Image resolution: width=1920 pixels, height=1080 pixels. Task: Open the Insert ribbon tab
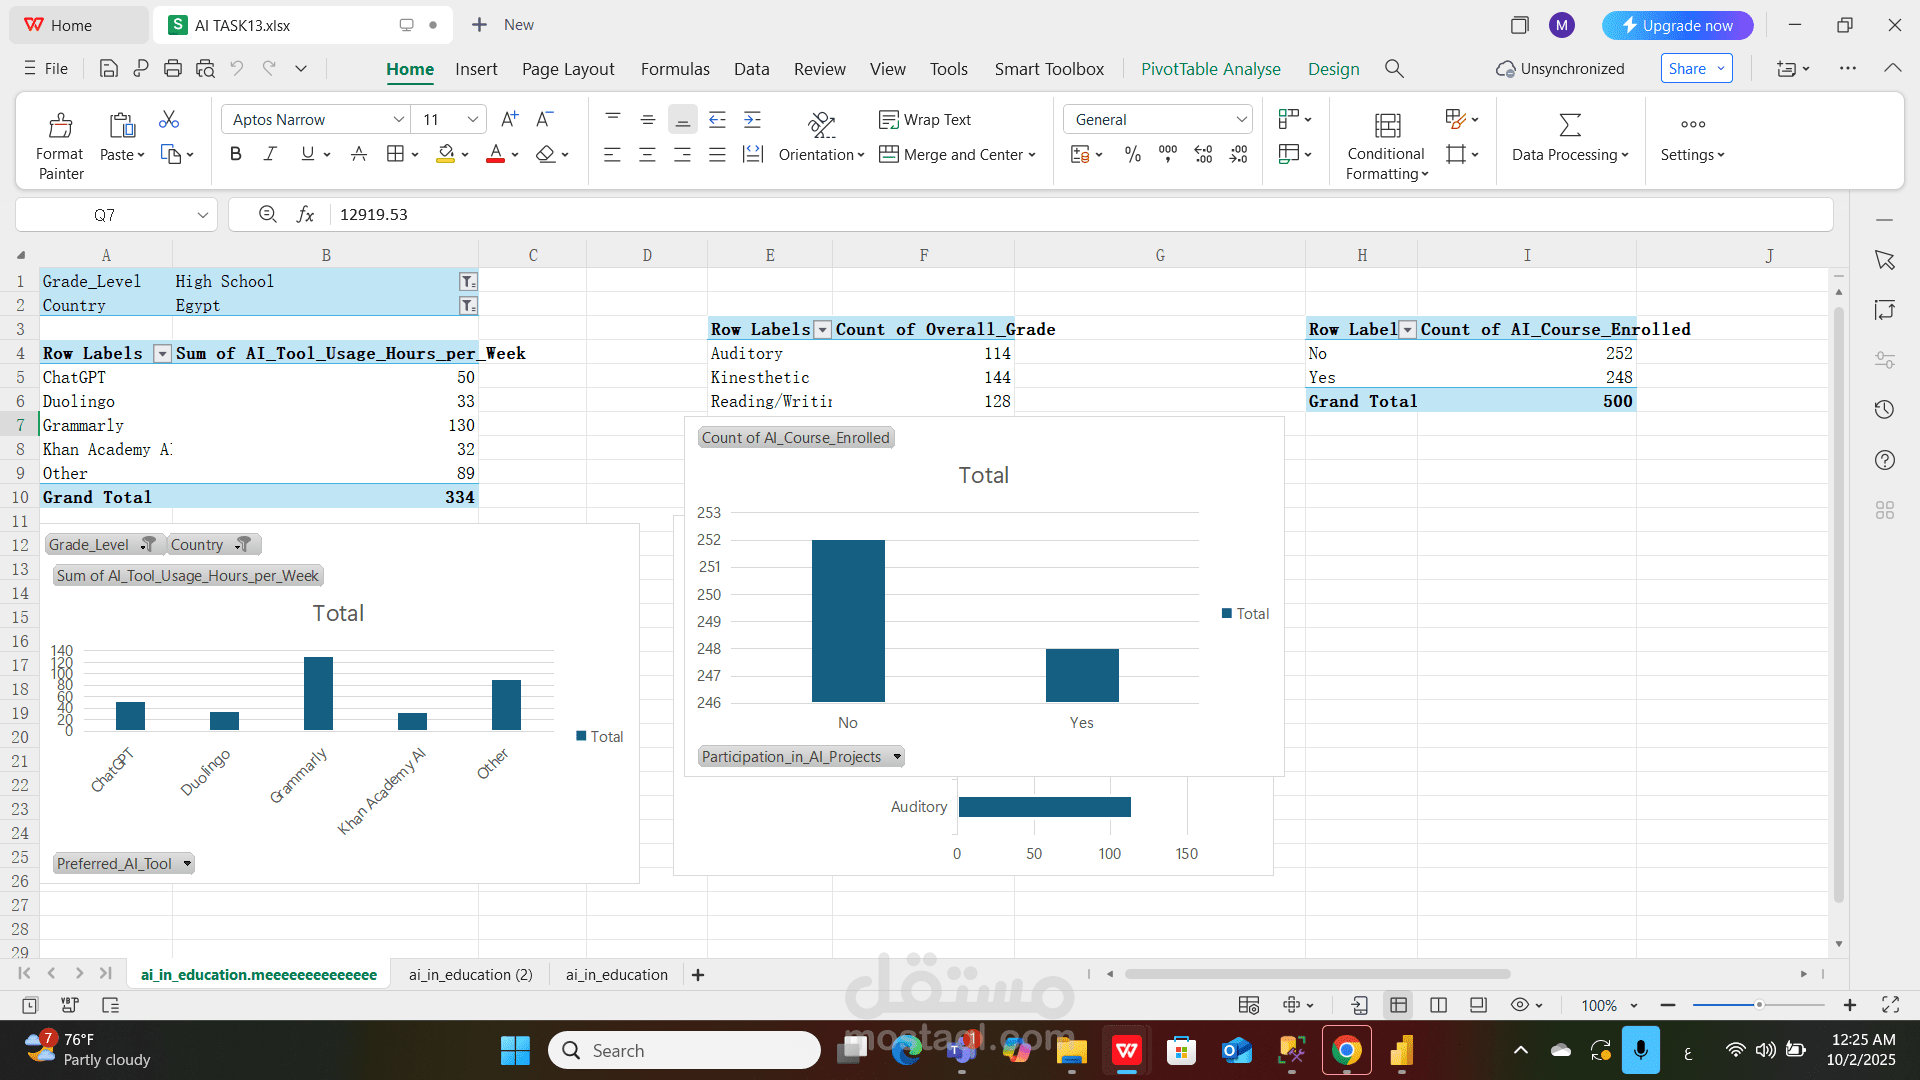pos(476,69)
